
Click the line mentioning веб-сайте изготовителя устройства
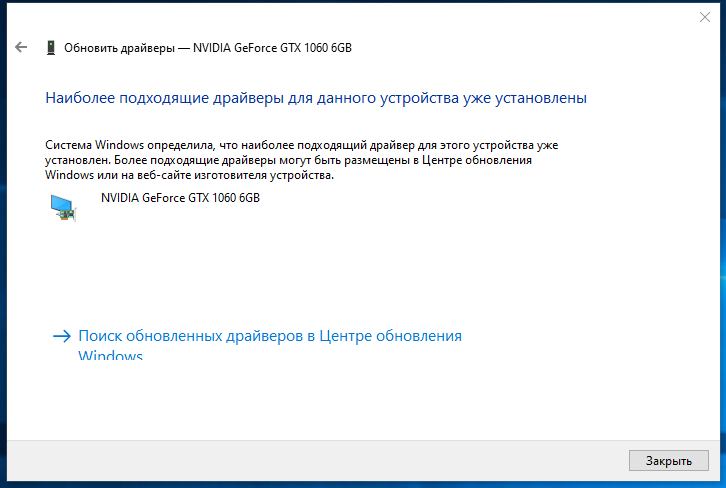coord(189,175)
